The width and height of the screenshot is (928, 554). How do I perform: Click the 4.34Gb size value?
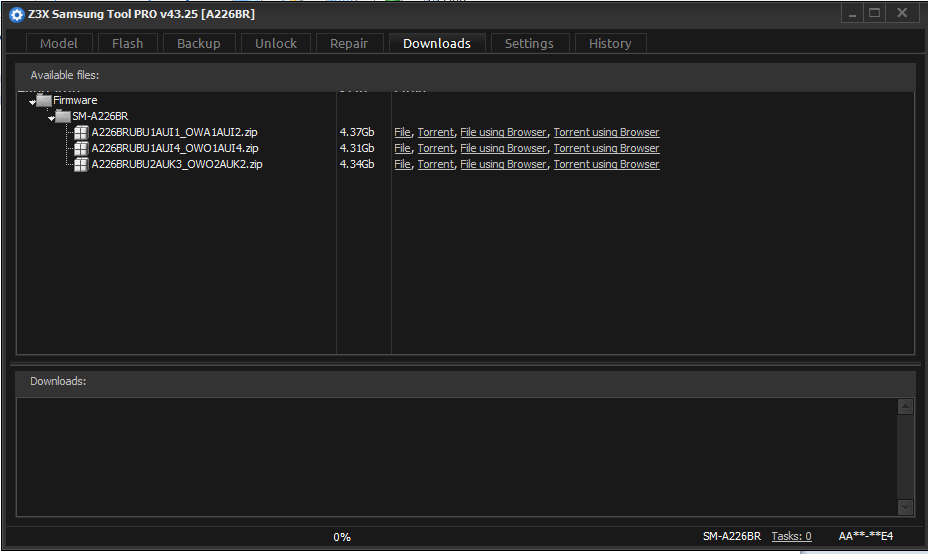pos(357,164)
